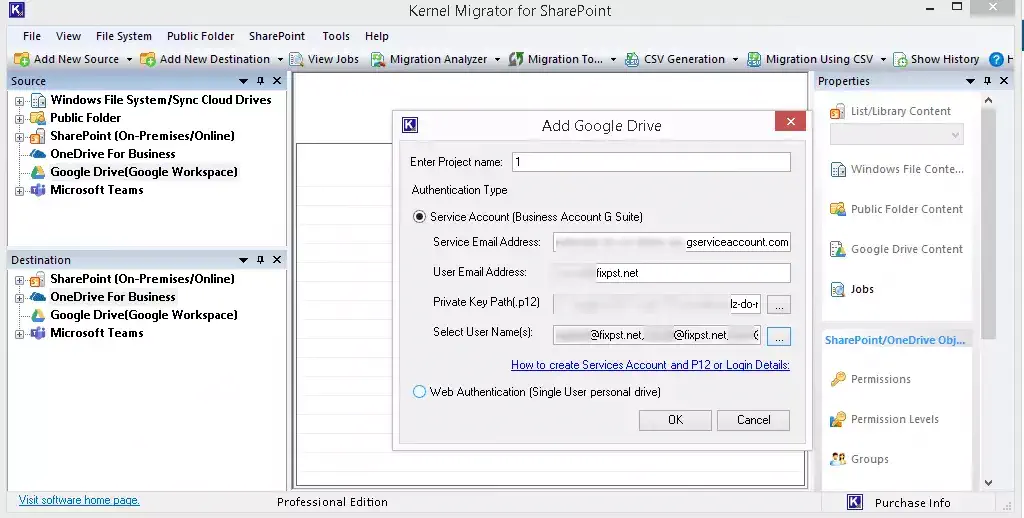Select Microsoft Teams in Source panel

(97, 190)
